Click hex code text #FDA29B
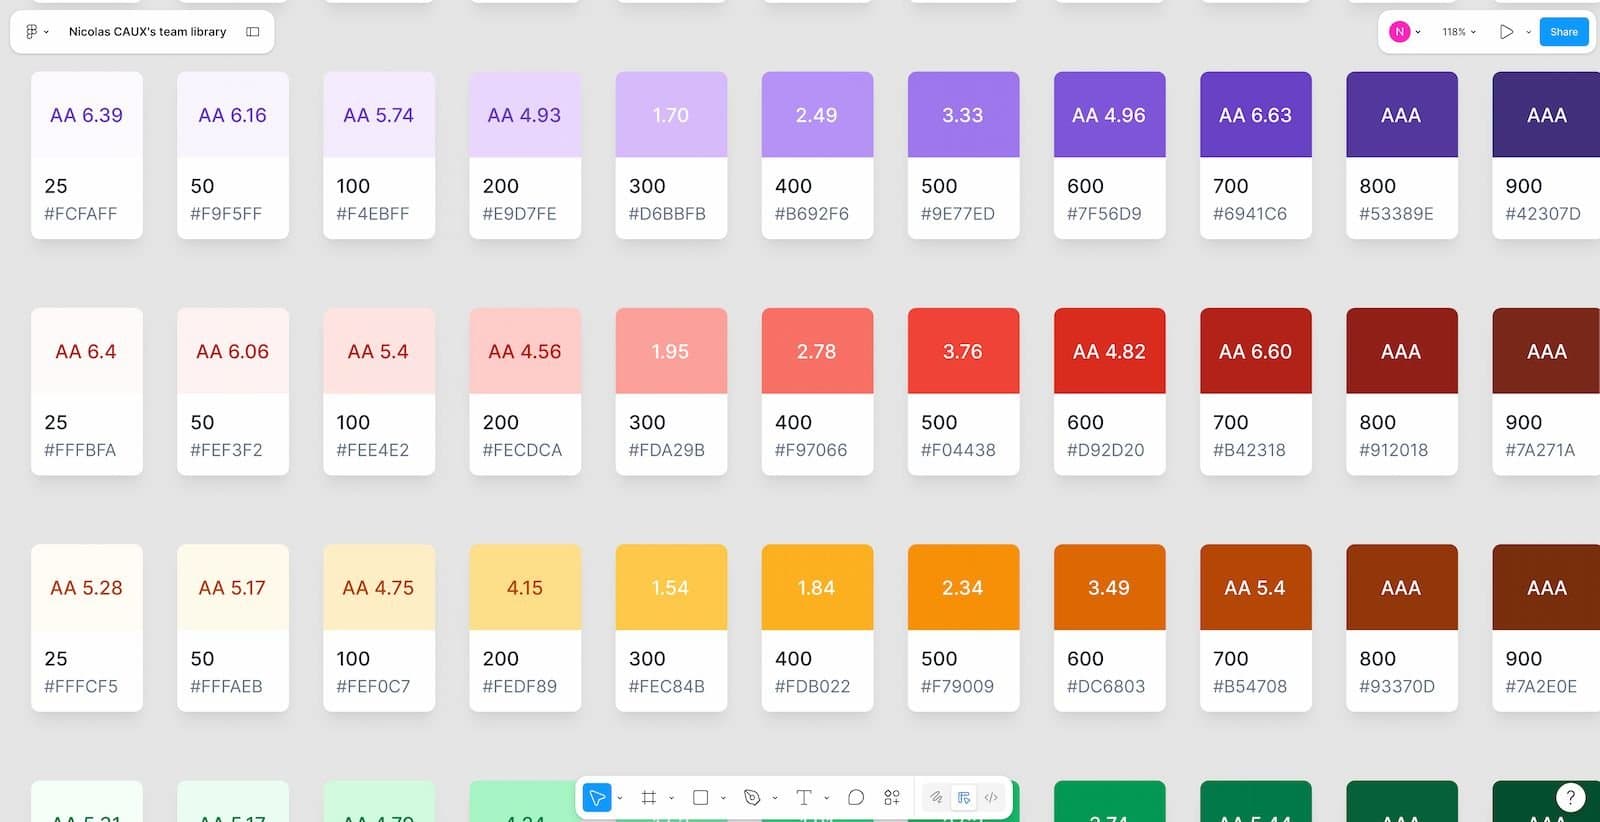The image size is (1600, 822). point(667,450)
